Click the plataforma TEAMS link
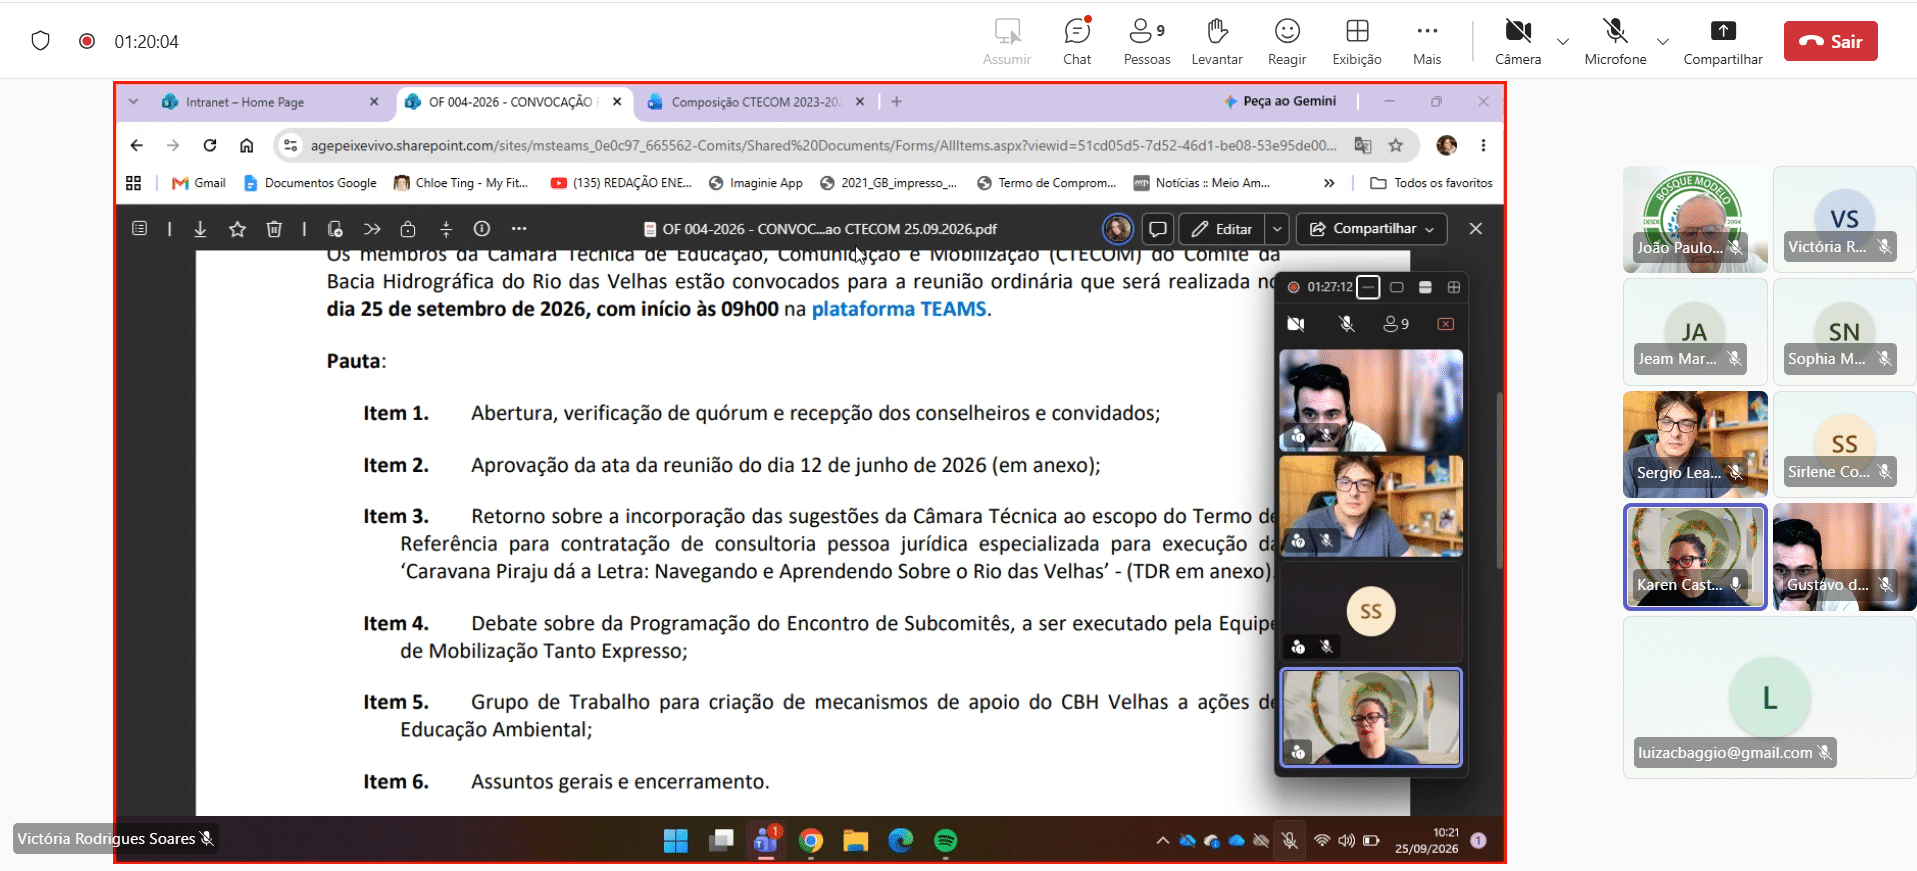 coord(899,309)
